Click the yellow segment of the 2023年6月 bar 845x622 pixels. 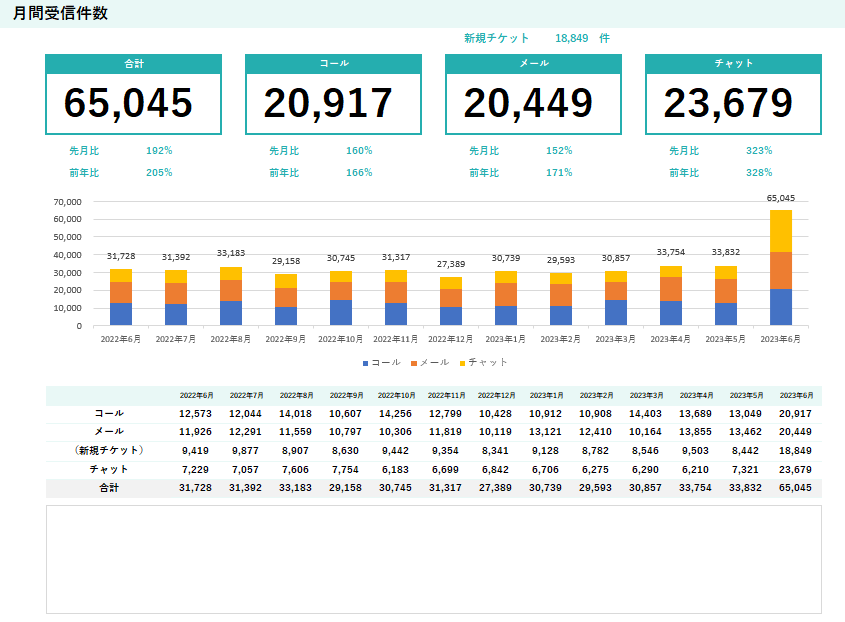point(780,230)
